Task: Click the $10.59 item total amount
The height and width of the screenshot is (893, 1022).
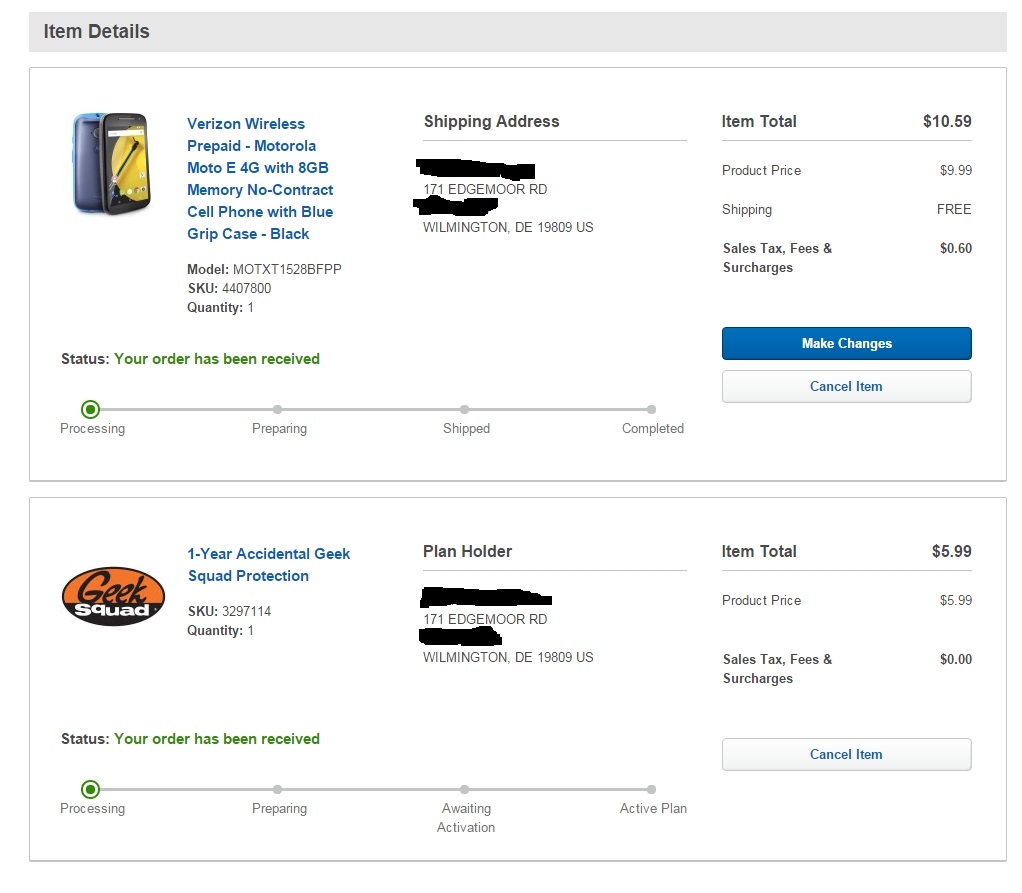Action: pyautogui.click(x=946, y=122)
